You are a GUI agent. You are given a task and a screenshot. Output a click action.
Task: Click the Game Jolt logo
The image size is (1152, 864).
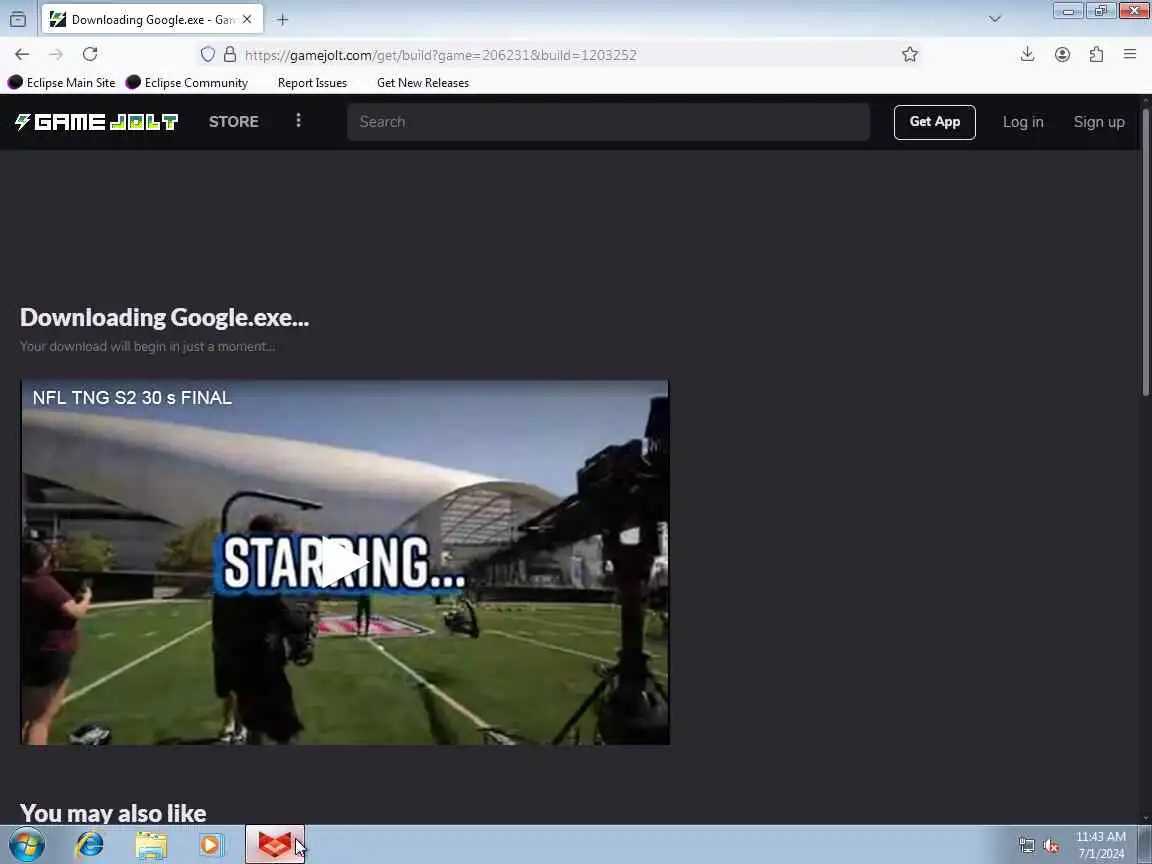[96, 122]
